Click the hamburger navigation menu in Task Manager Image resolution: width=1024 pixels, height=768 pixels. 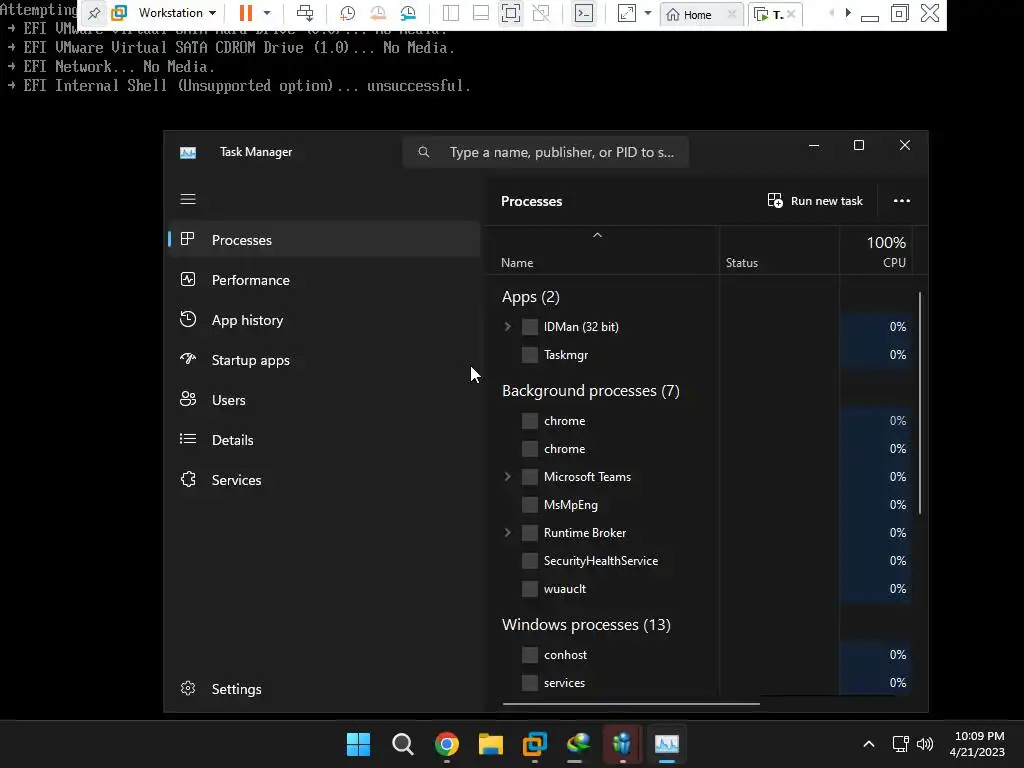tap(188, 199)
